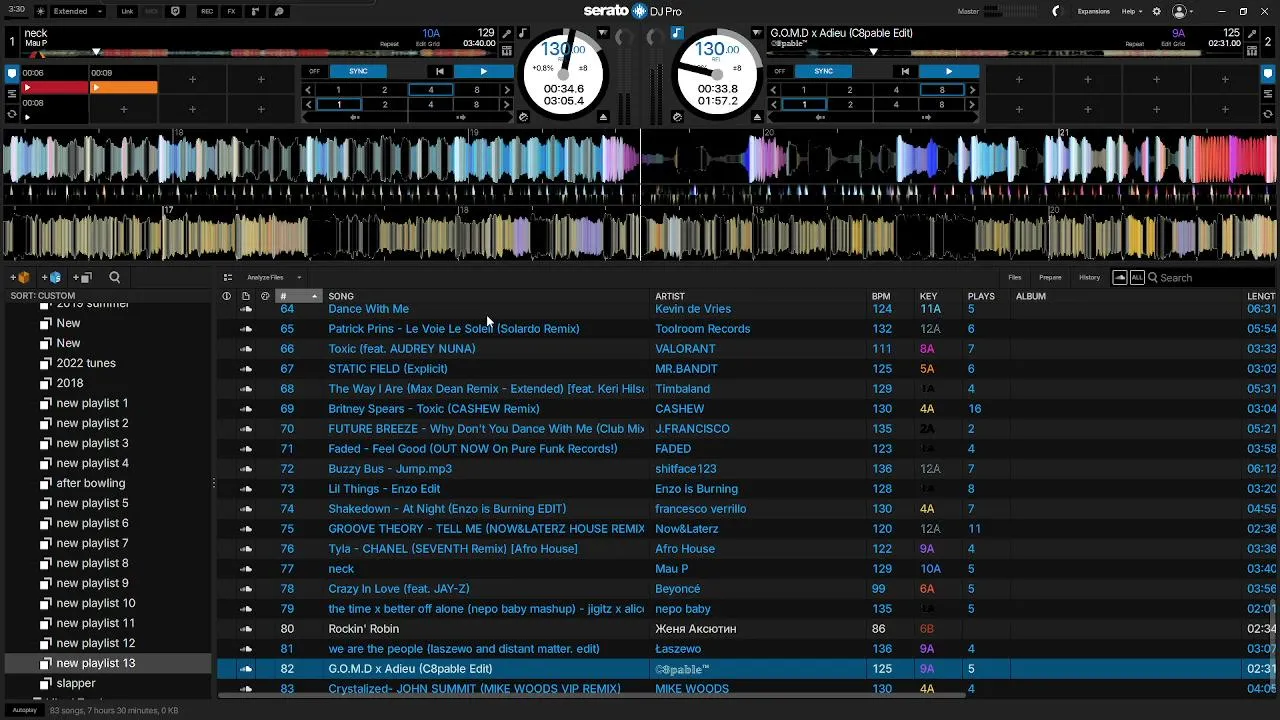
Task: Open the Serato Stems headphone icon
Action: point(279,11)
